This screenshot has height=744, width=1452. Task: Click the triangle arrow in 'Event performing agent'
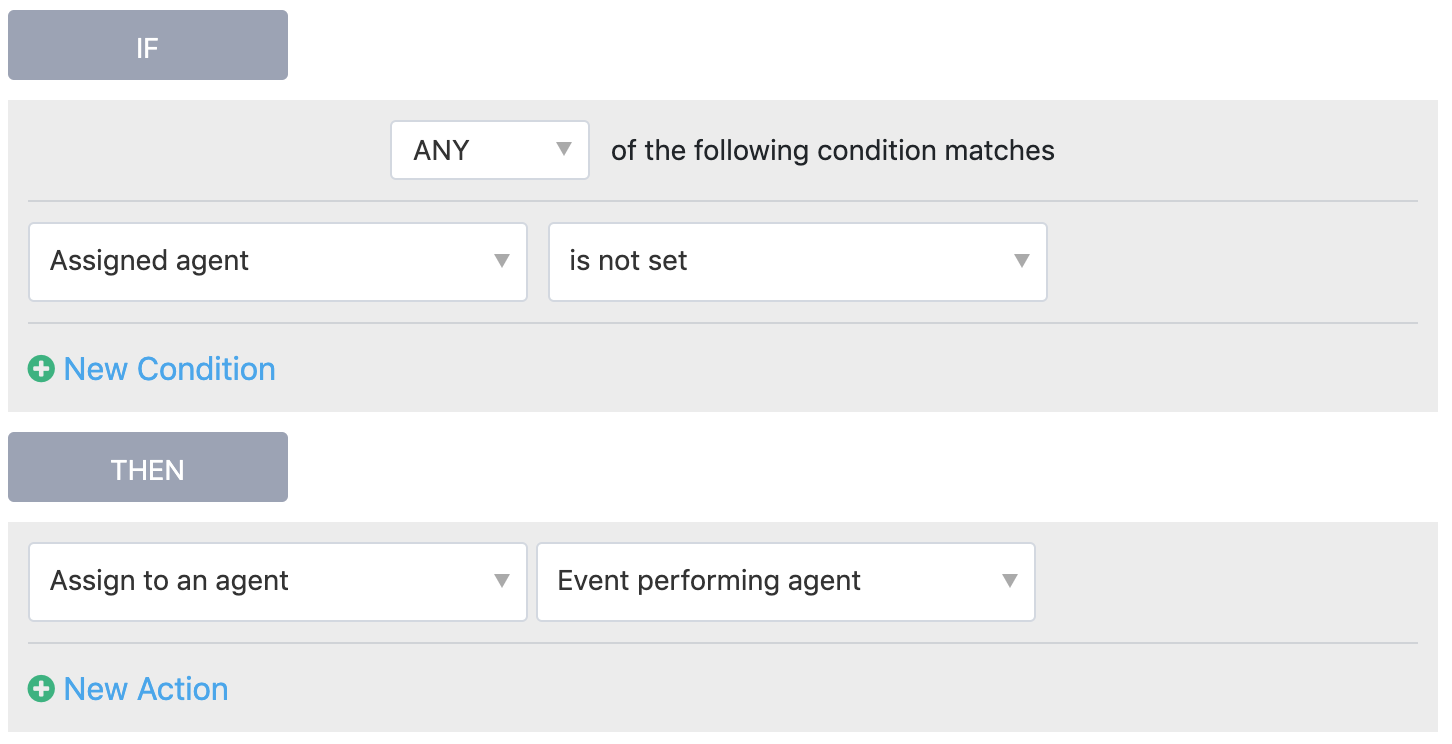1010,581
